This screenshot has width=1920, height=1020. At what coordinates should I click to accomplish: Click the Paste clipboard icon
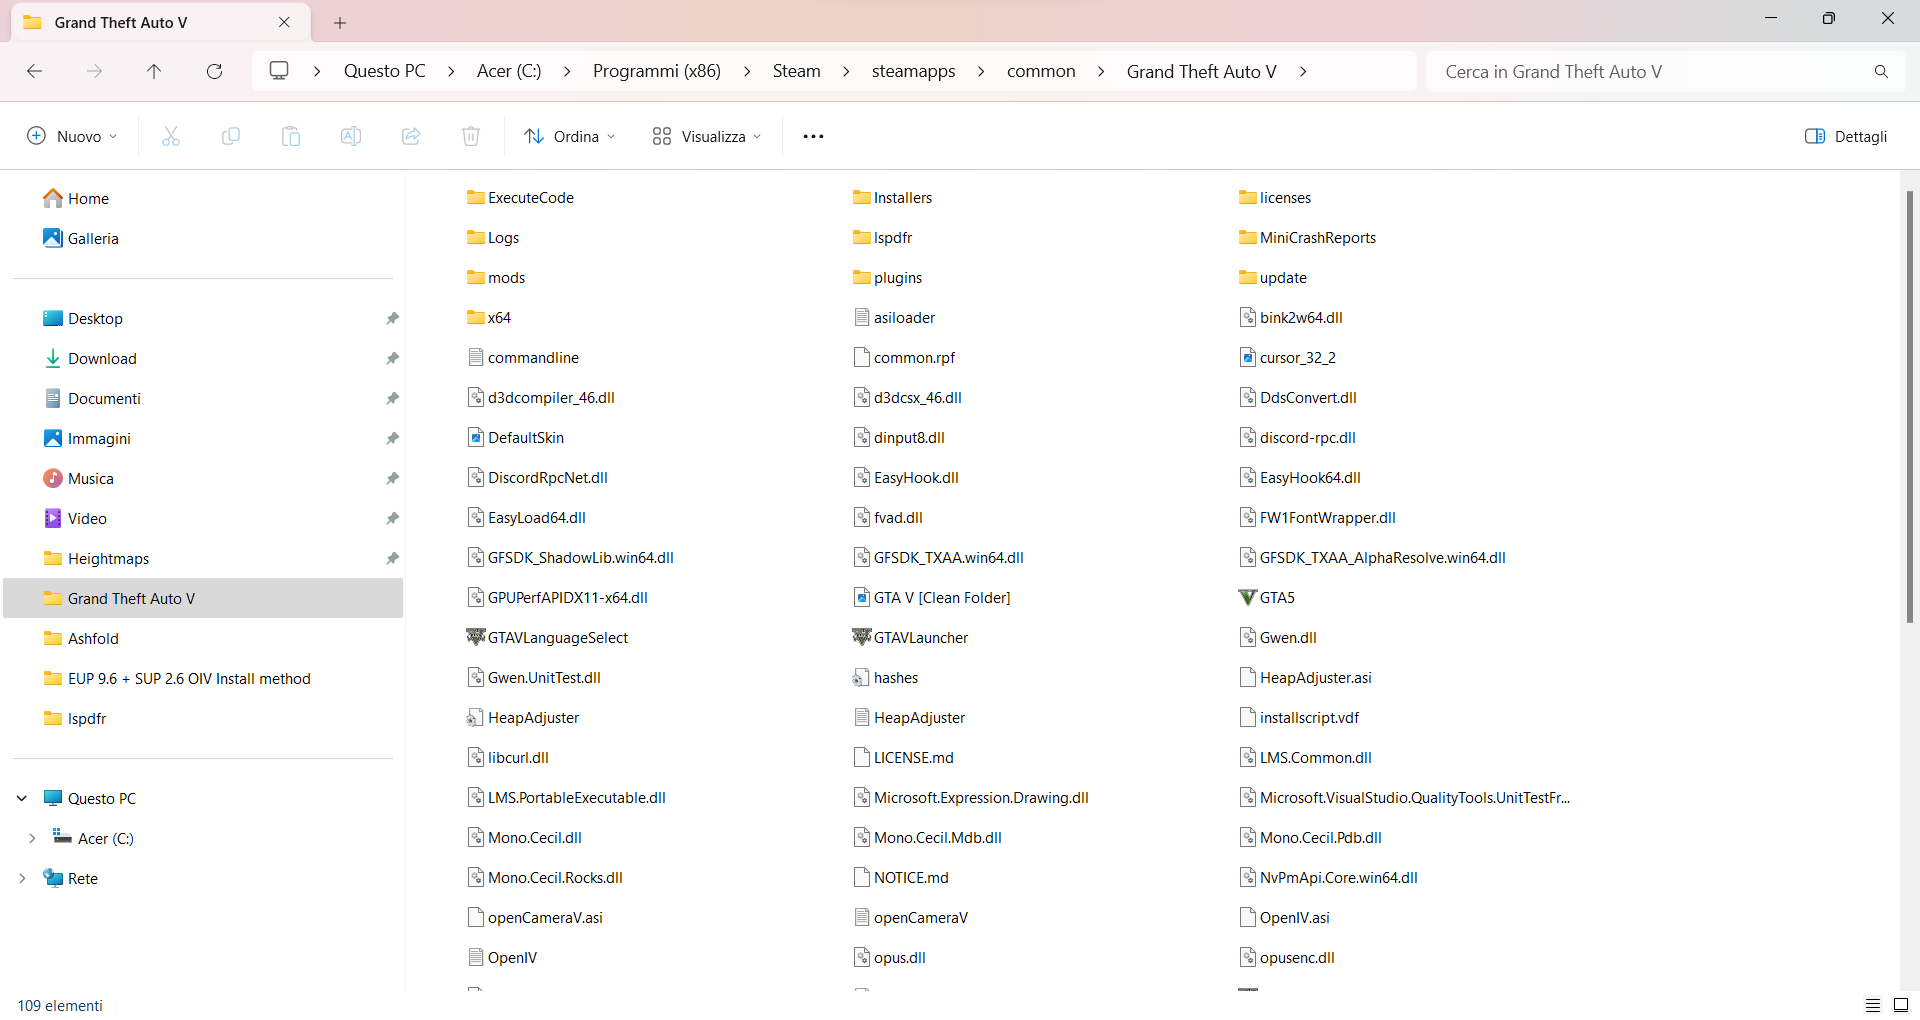coord(291,136)
